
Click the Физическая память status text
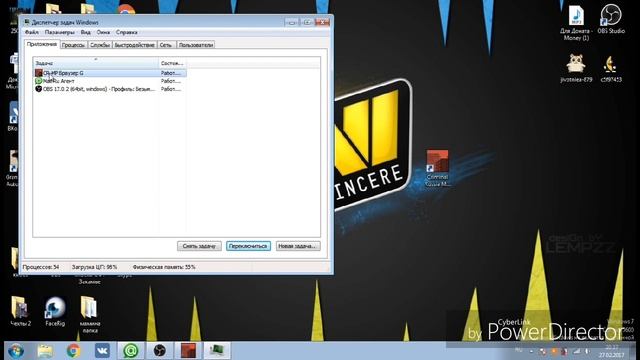pyautogui.click(x=164, y=267)
